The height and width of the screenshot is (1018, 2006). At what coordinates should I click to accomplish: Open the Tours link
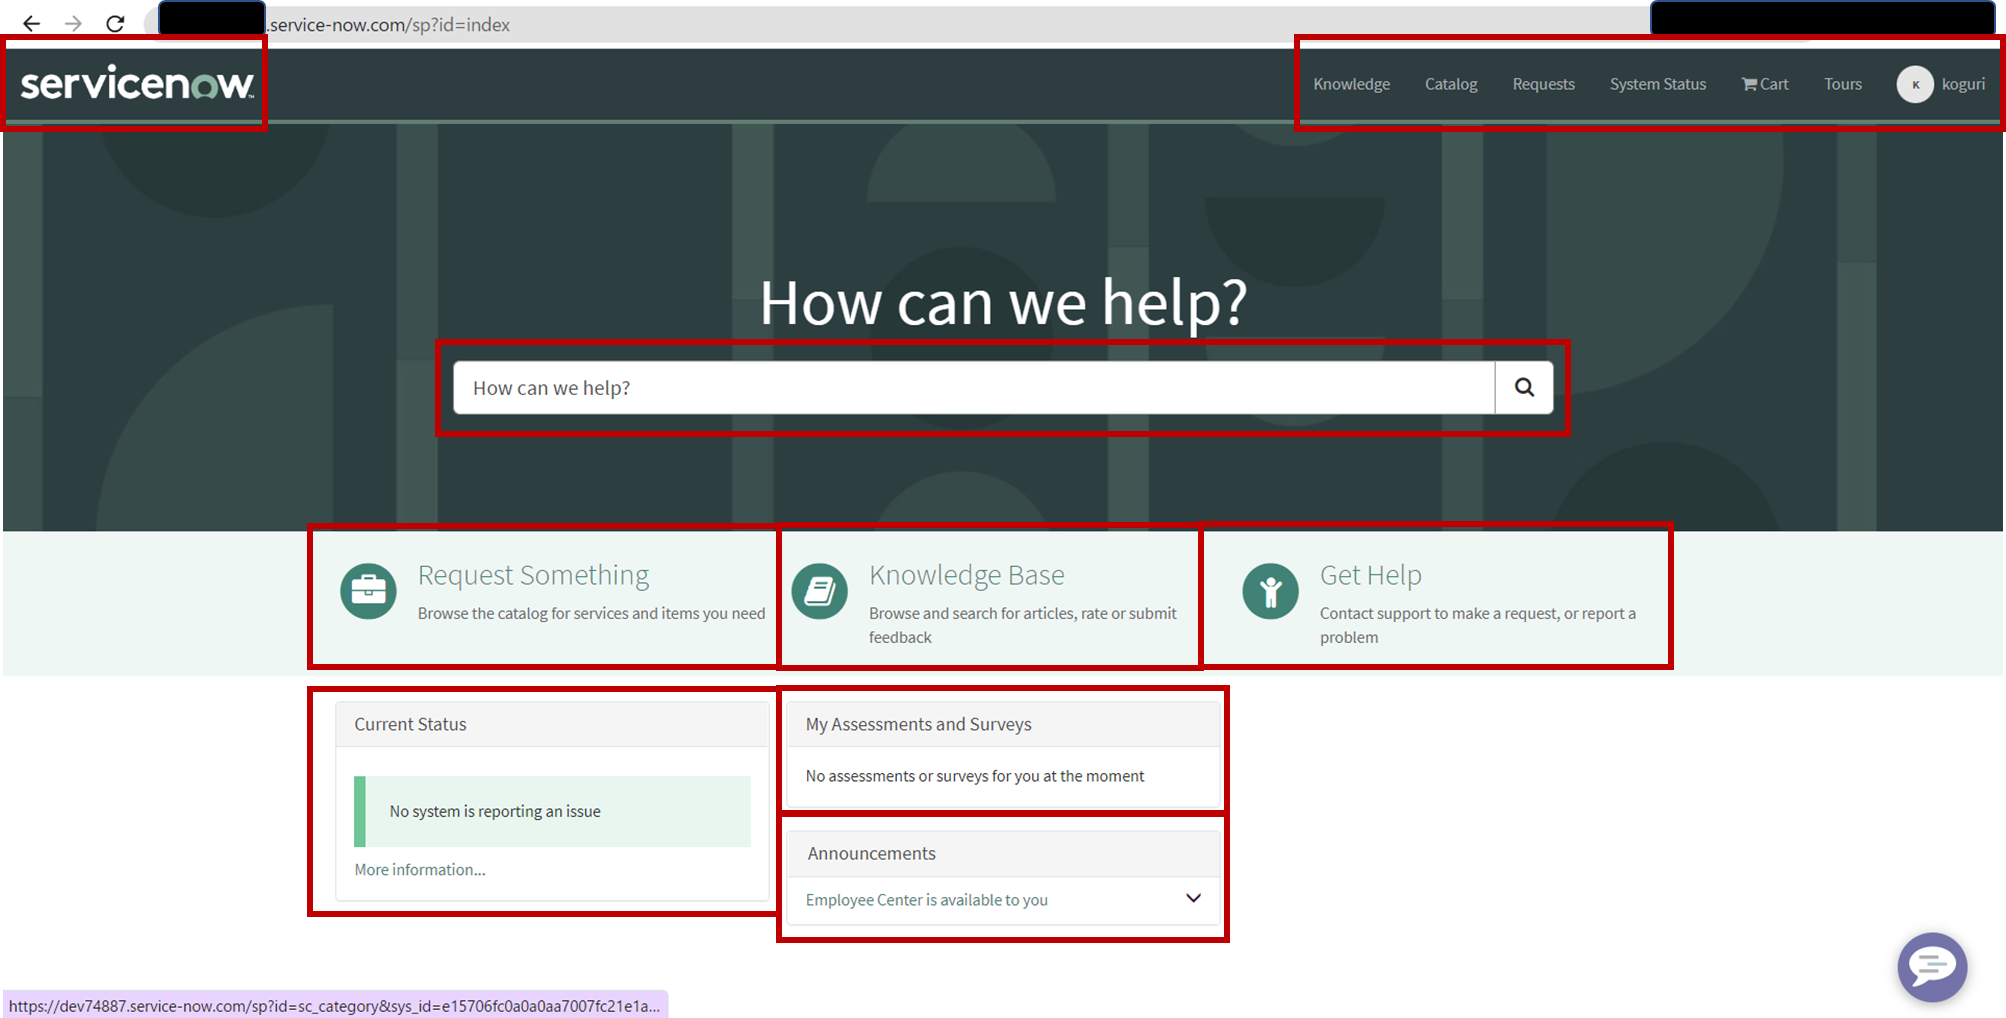1843,84
